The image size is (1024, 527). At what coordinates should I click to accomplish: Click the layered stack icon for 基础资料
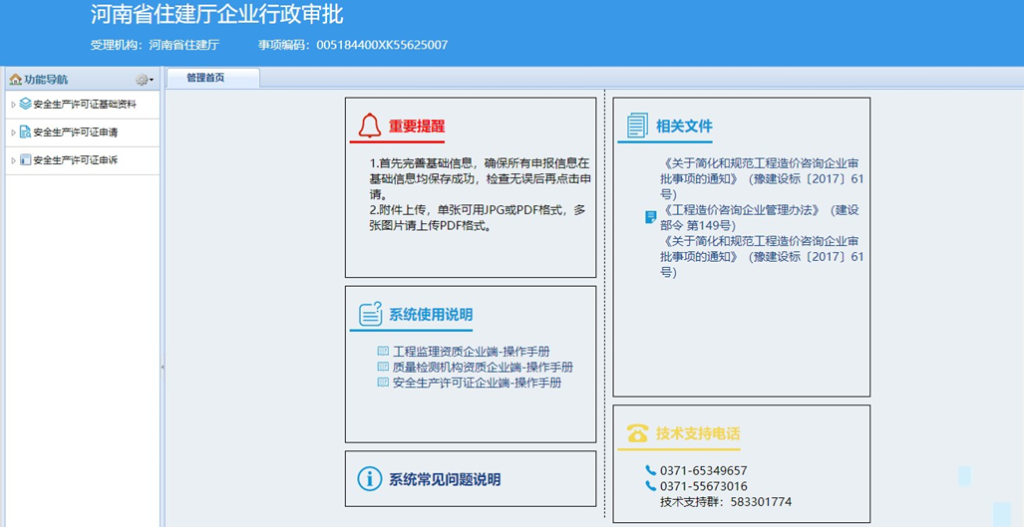point(25,104)
